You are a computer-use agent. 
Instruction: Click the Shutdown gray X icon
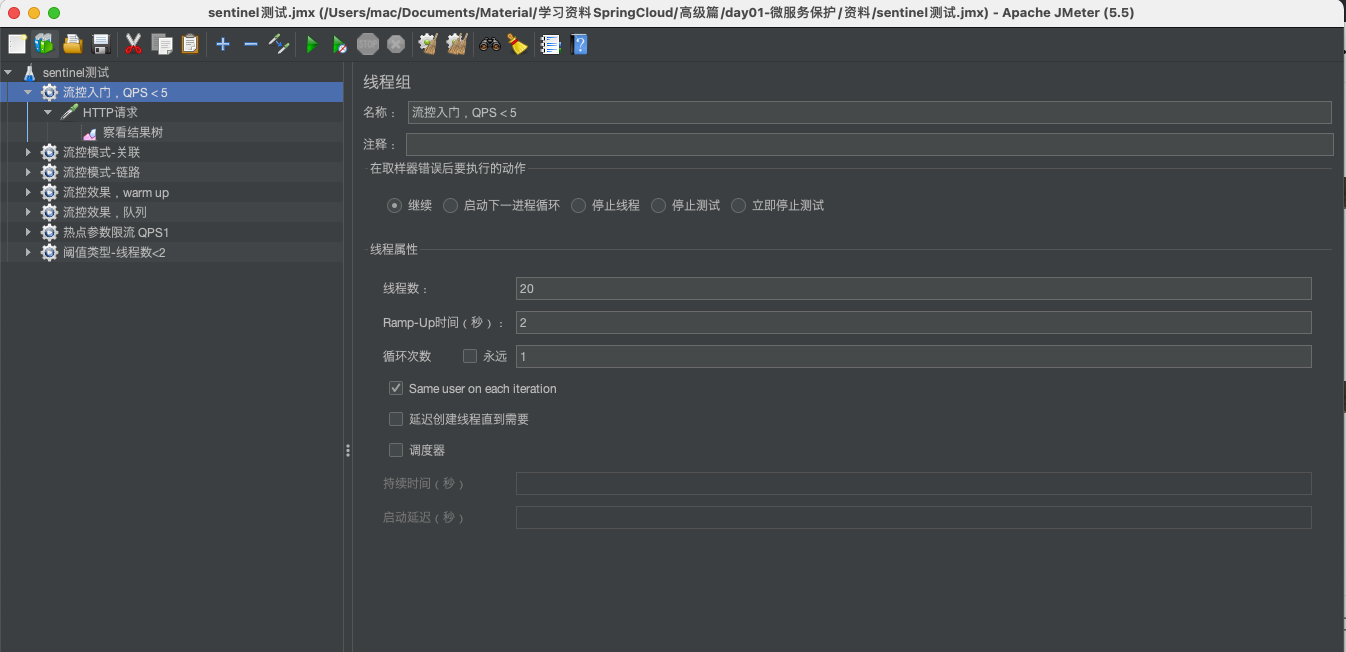click(396, 44)
